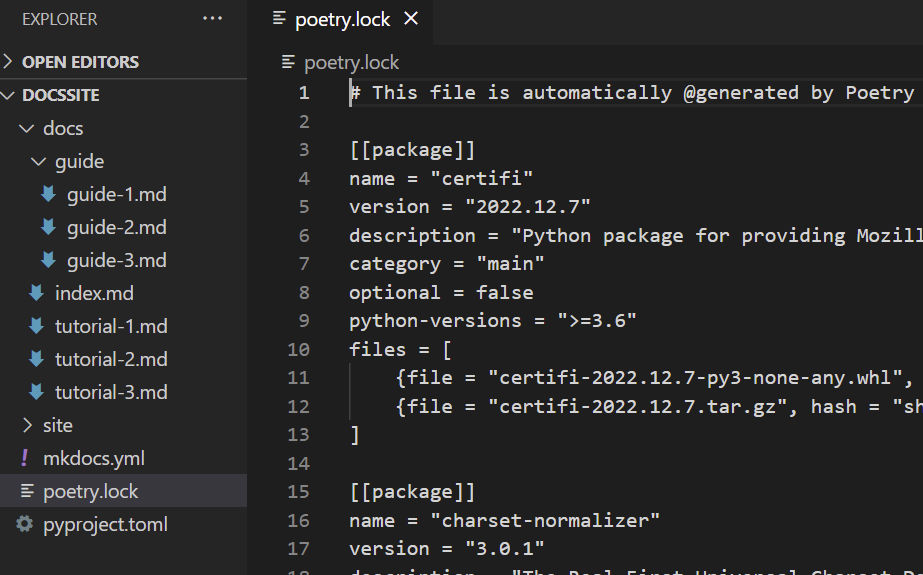
Task: Click the first [[package]] header on line 3
Action: [x=412, y=150]
